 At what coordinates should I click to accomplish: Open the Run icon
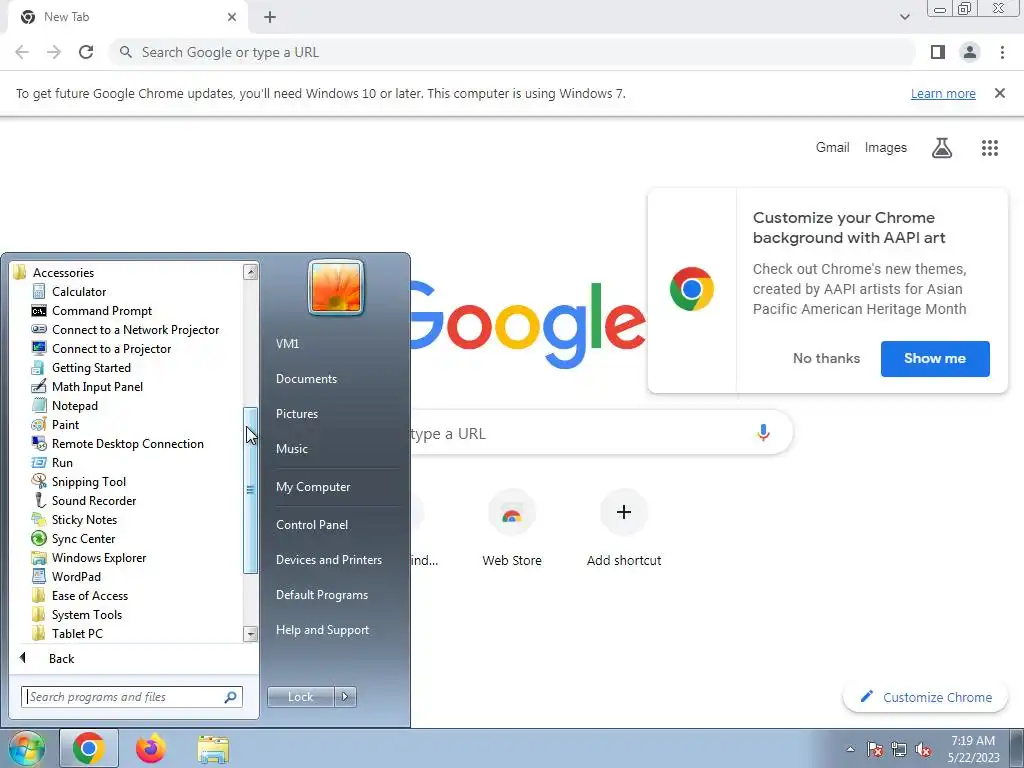pyautogui.click(x=39, y=462)
